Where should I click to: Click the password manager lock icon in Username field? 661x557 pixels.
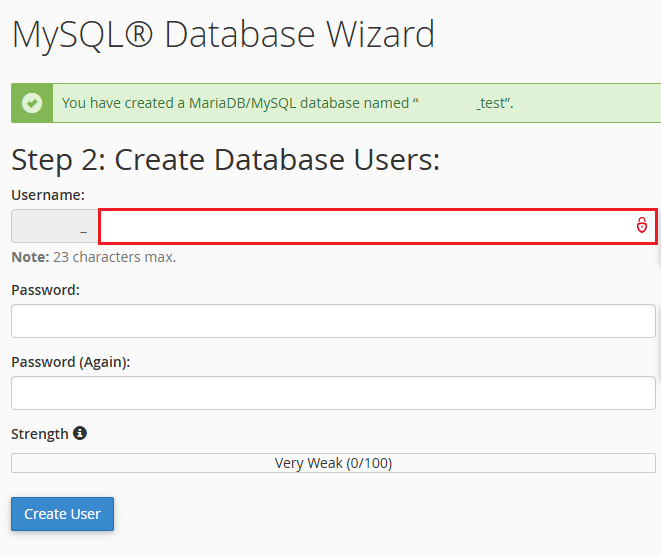(x=642, y=225)
